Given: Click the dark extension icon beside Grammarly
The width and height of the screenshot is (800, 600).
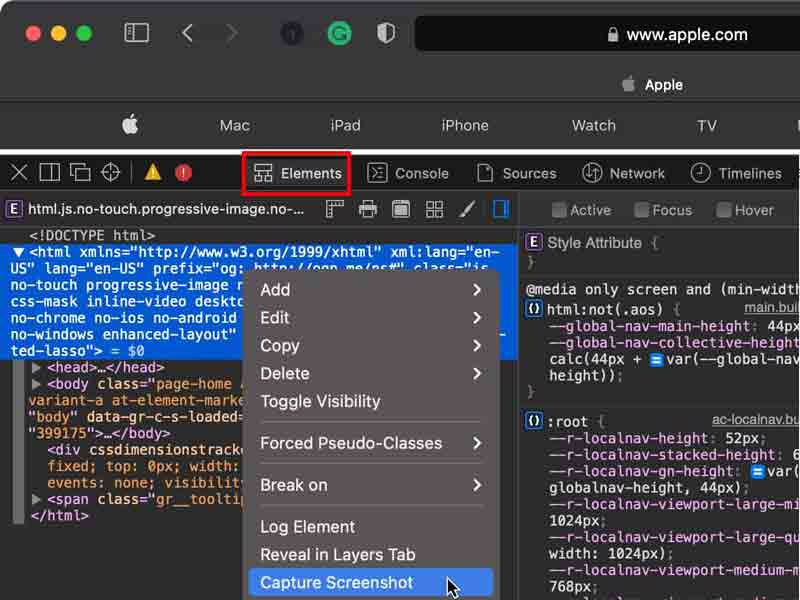Looking at the screenshot, I should [292, 34].
